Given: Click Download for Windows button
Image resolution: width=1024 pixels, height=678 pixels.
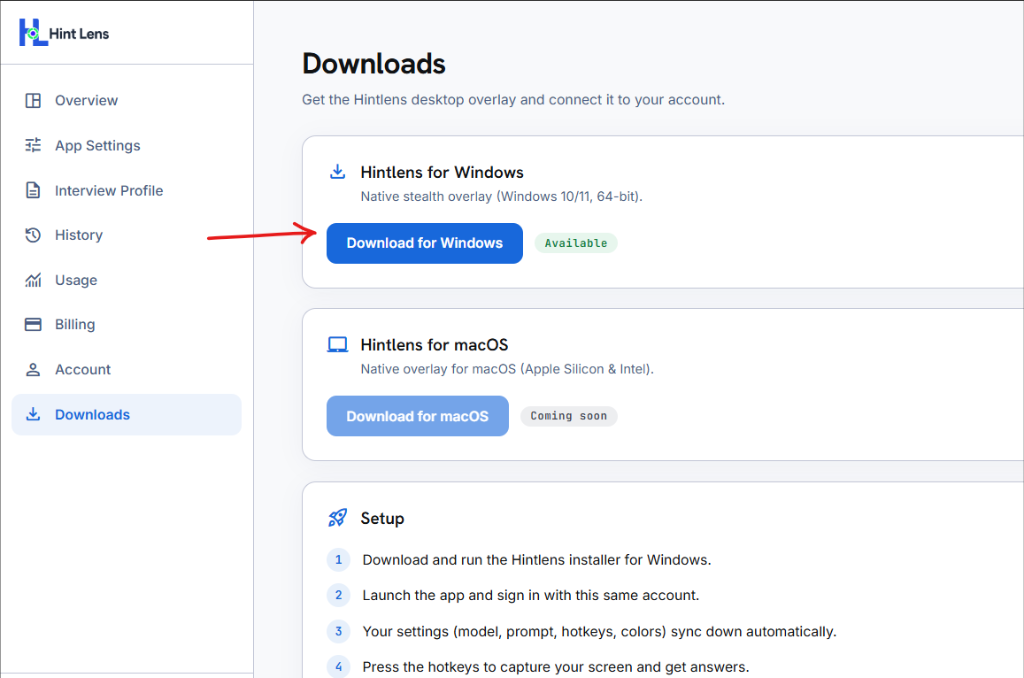Looking at the screenshot, I should pos(424,244).
